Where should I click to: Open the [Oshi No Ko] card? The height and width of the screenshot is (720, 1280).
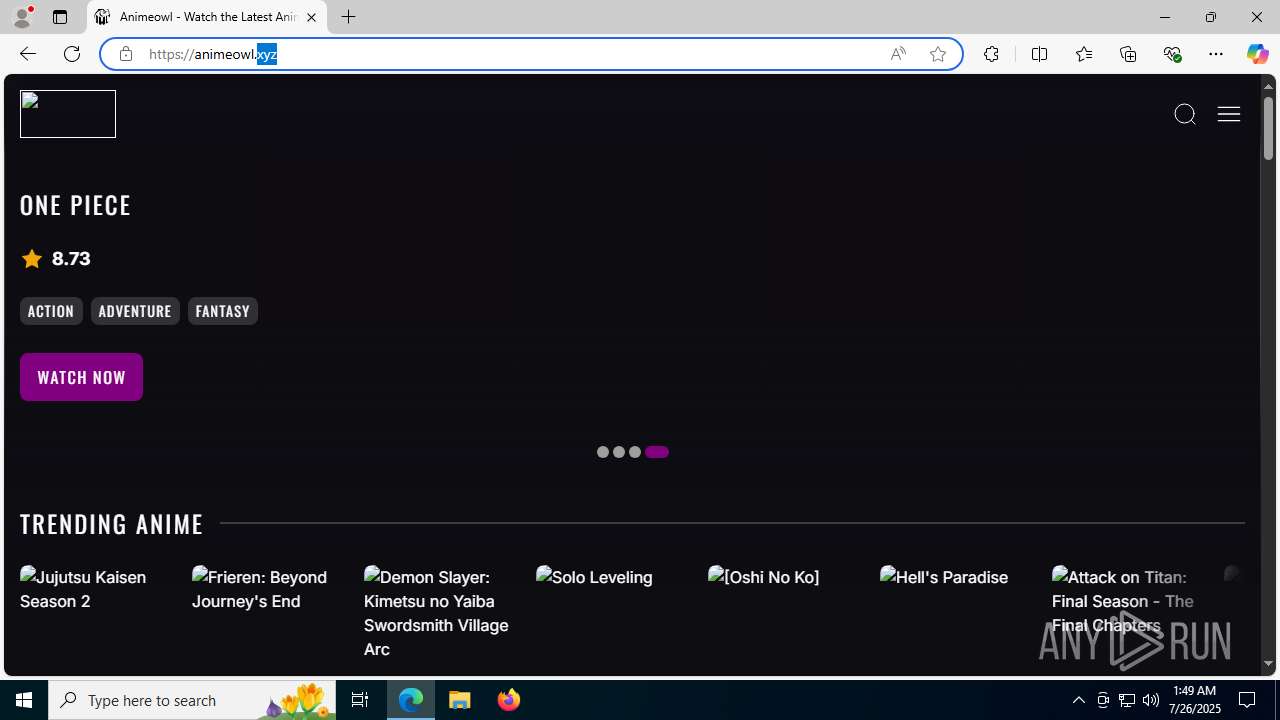764,577
